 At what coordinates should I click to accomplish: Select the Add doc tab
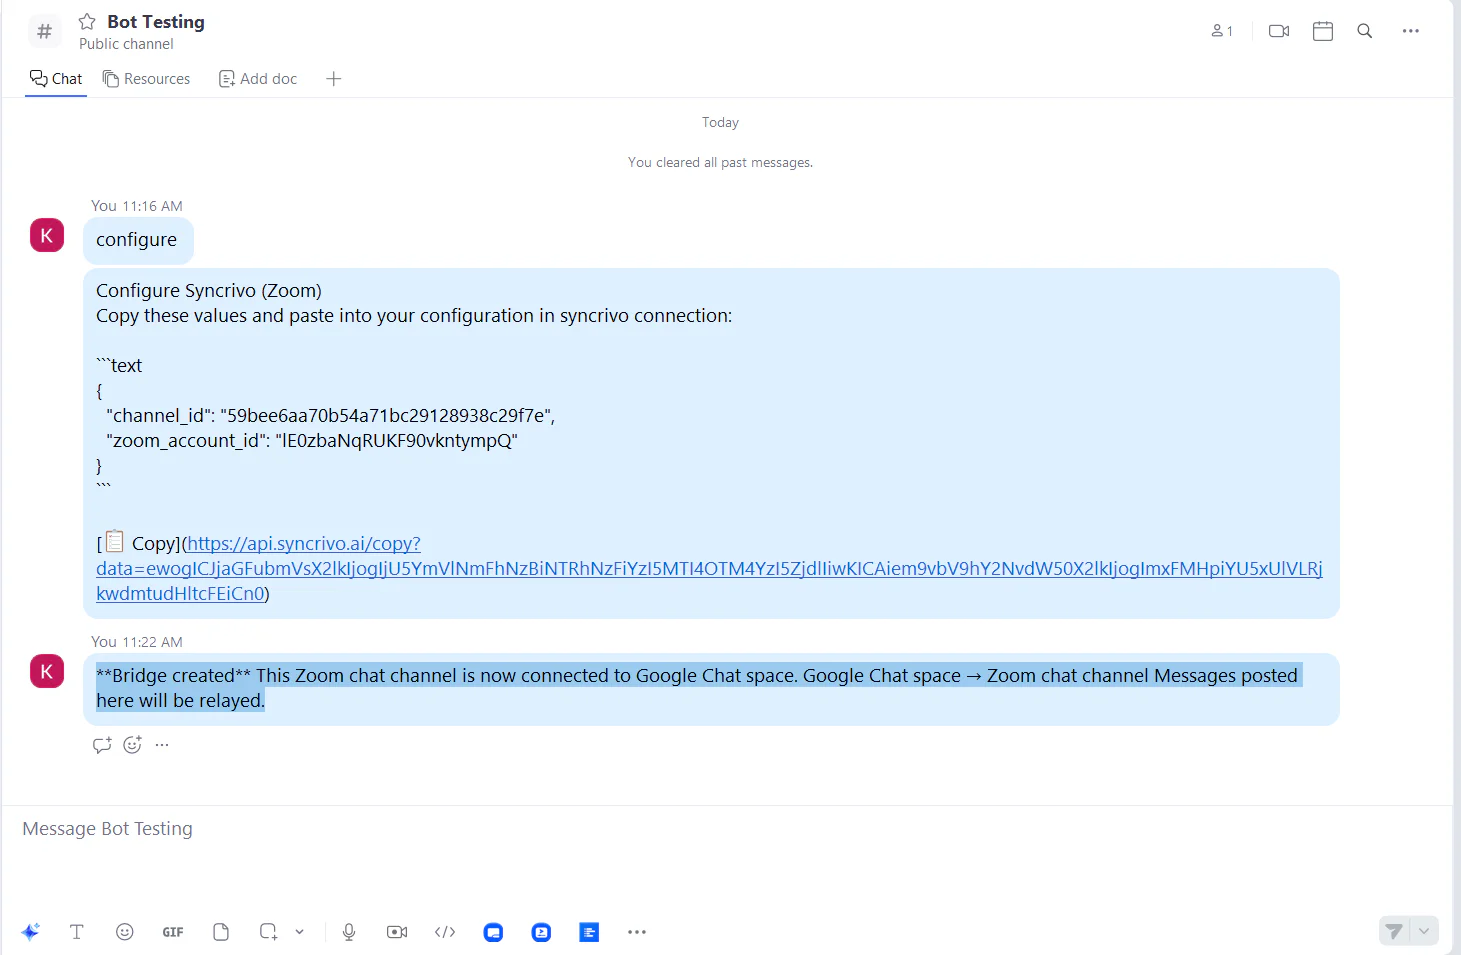pos(258,79)
